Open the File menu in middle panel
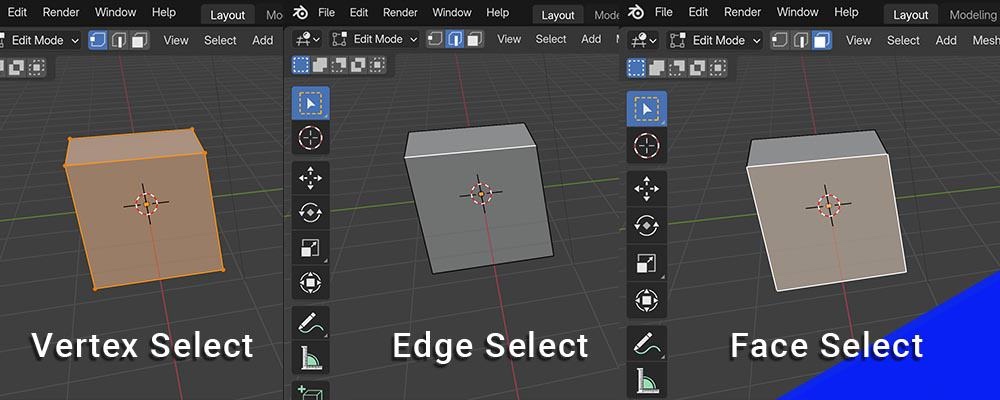The width and height of the screenshot is (1000, 400). pyautogui.click(x=326, y=13)
